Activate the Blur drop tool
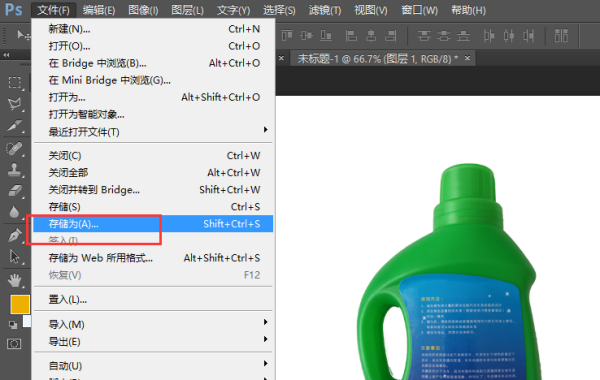Viewport: 600px width, 380px height. click(15, 212)
